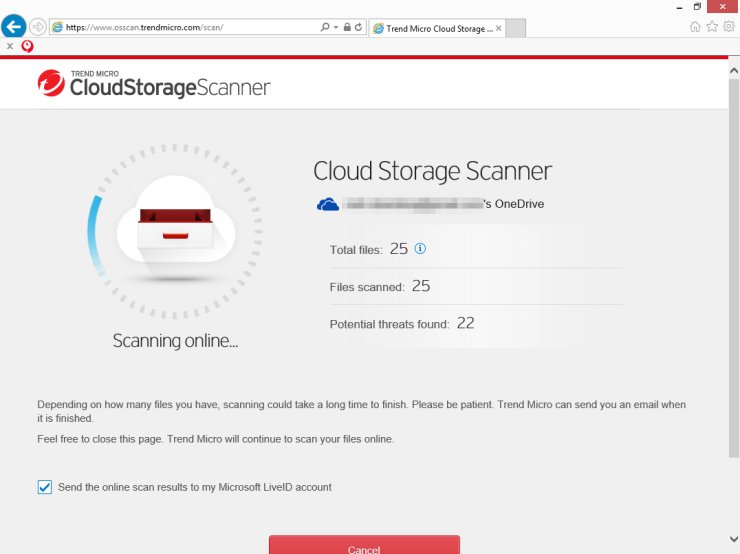Open a new blank browser tab

click(515, 28)
